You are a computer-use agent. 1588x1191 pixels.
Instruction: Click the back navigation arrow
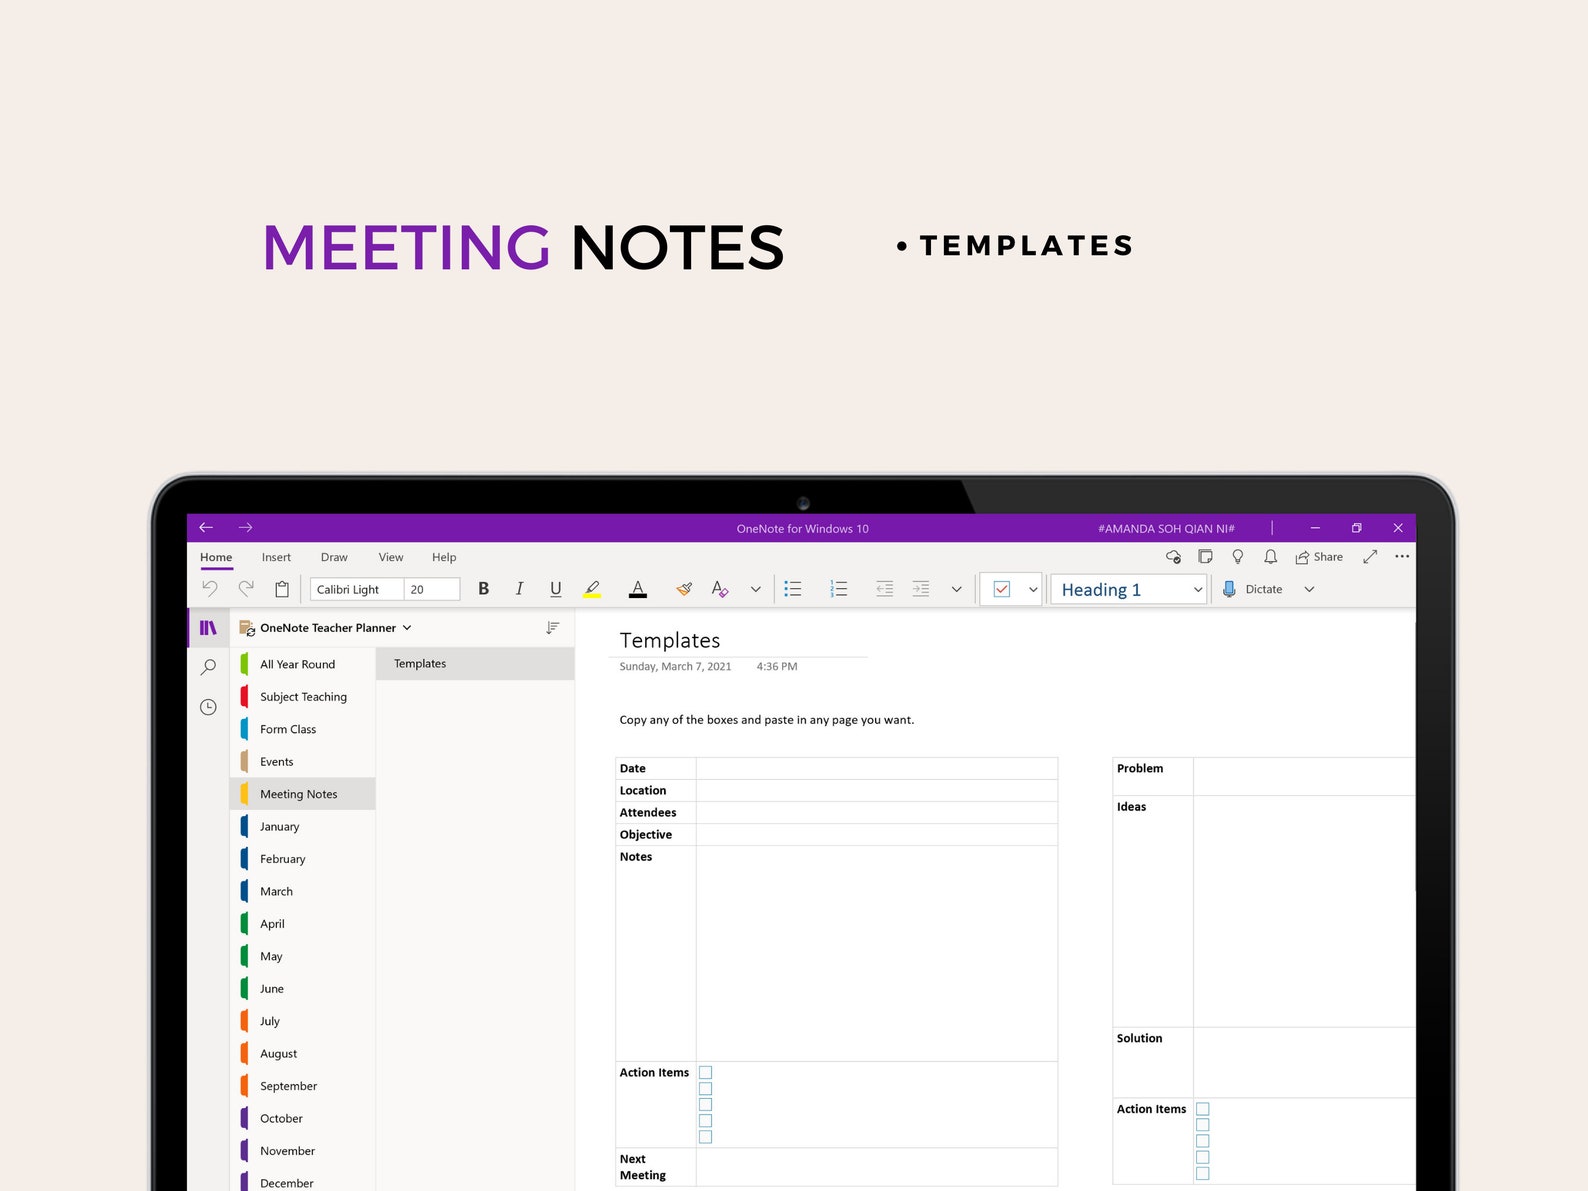tap(206, 527)
